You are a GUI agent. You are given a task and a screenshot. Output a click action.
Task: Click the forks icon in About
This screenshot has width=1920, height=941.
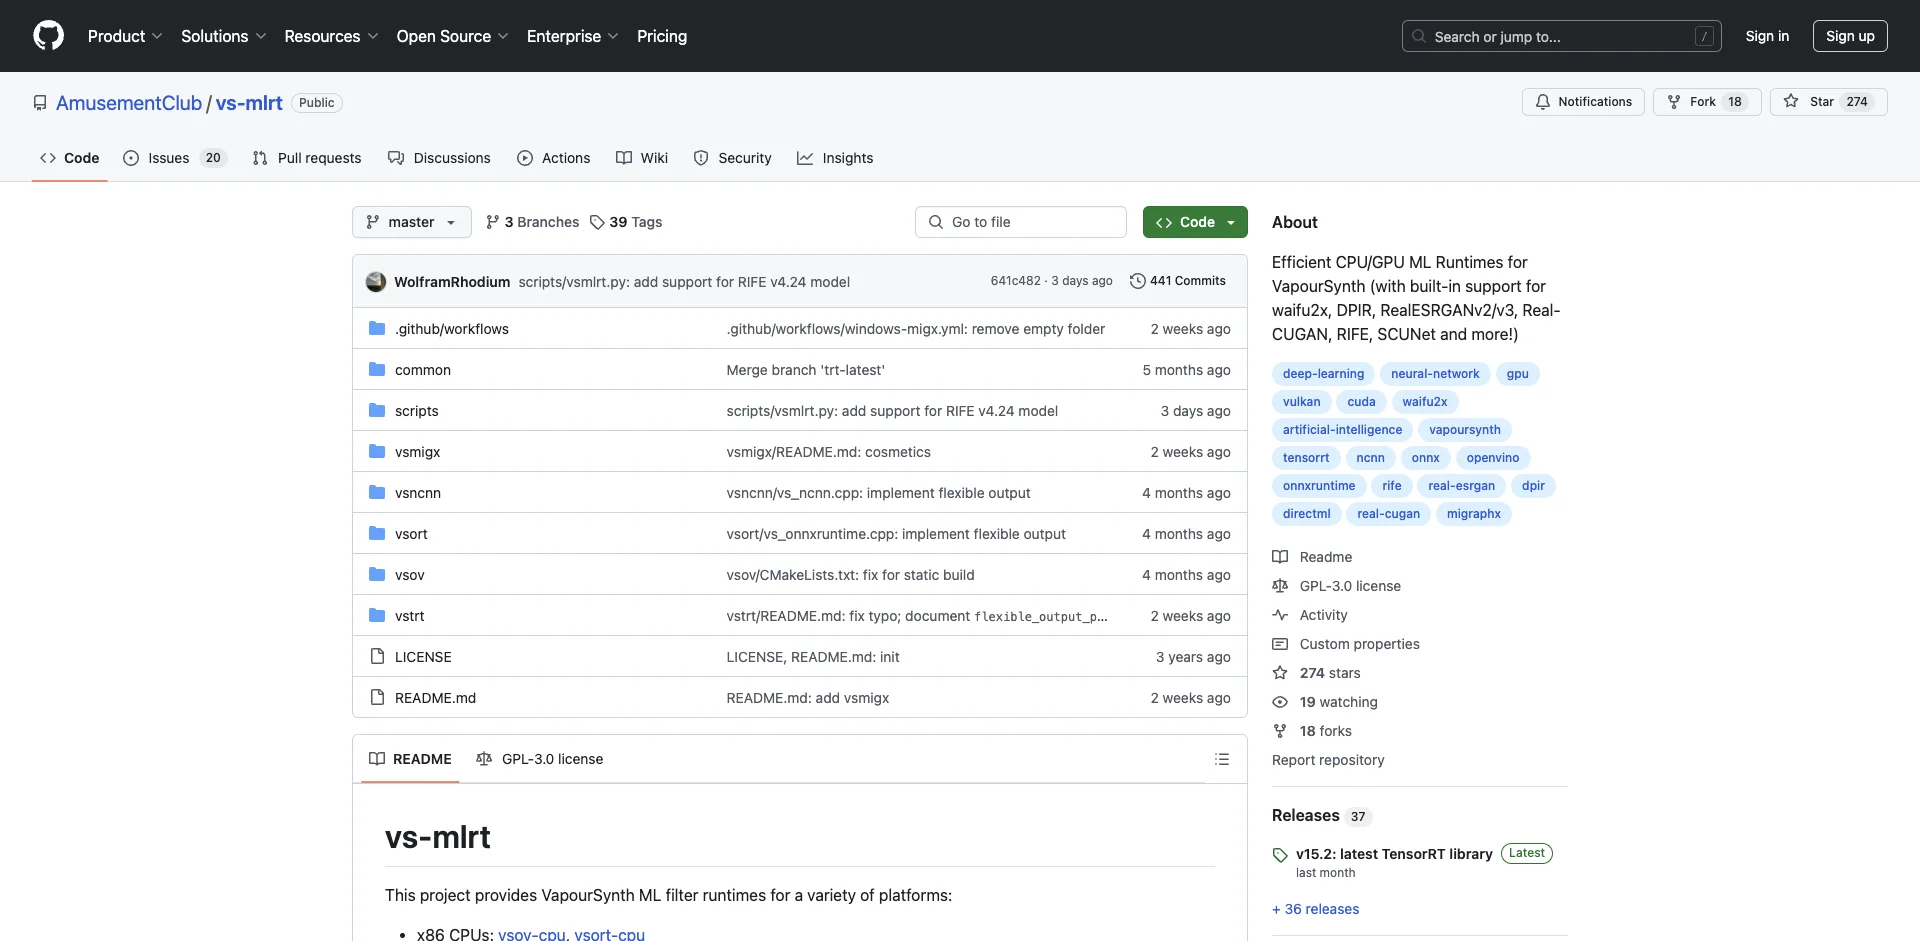click(x=1280, y=731)
